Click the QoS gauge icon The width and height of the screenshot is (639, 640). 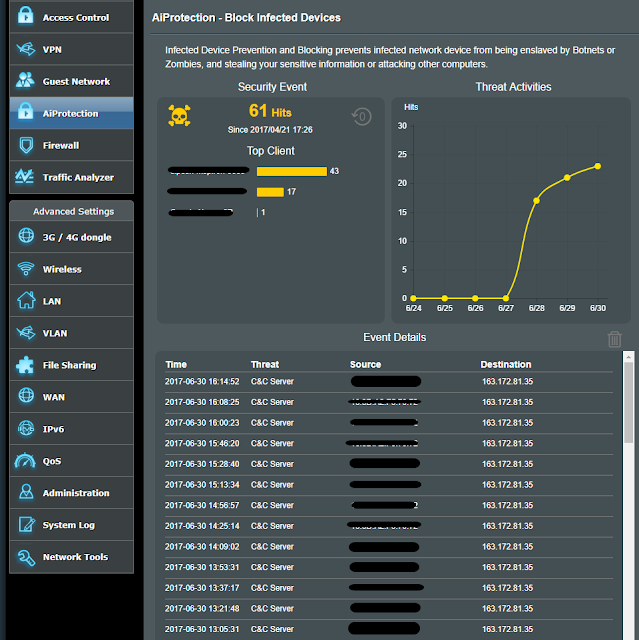[x=25, y=461]
